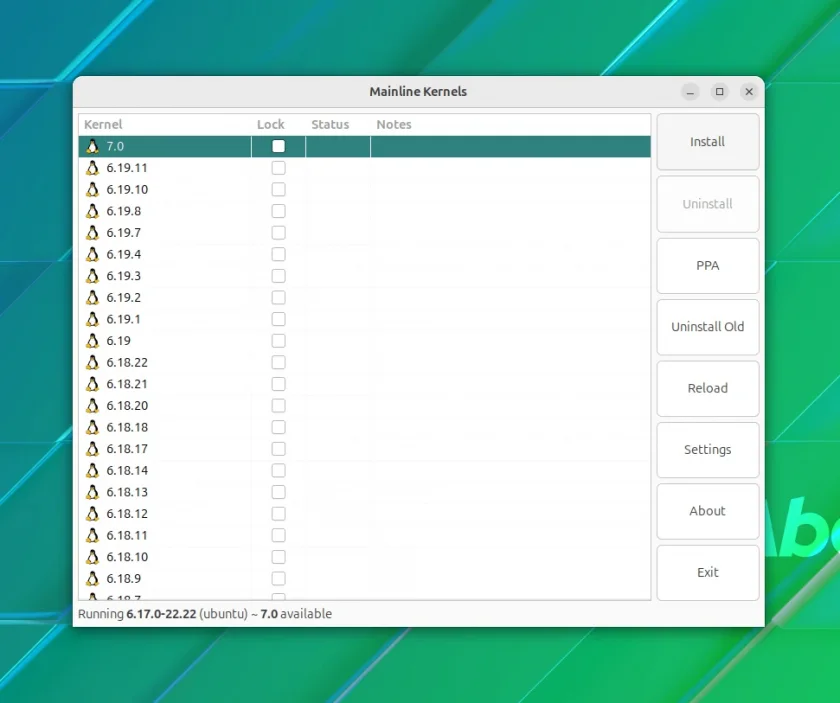The image size is (840, 703).
Task: Click the penguin icon beside kernel 6.19
Action: point(93,341)
